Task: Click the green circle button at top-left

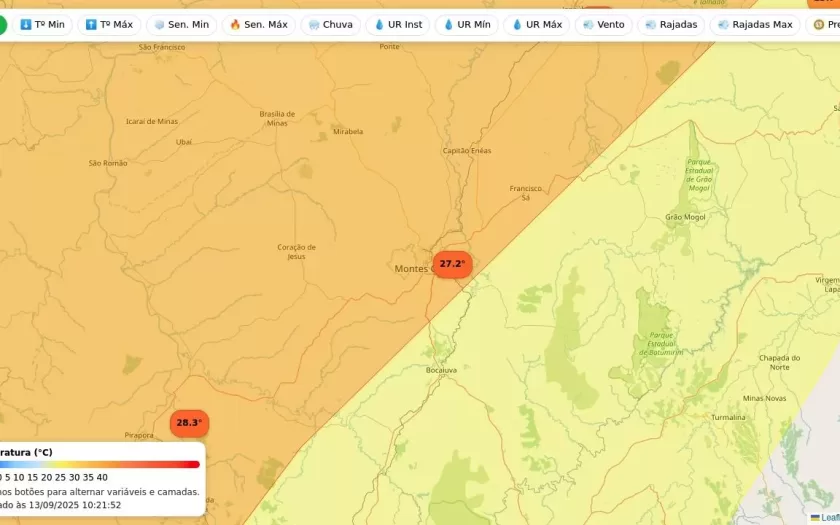Action: click(3, 25)
